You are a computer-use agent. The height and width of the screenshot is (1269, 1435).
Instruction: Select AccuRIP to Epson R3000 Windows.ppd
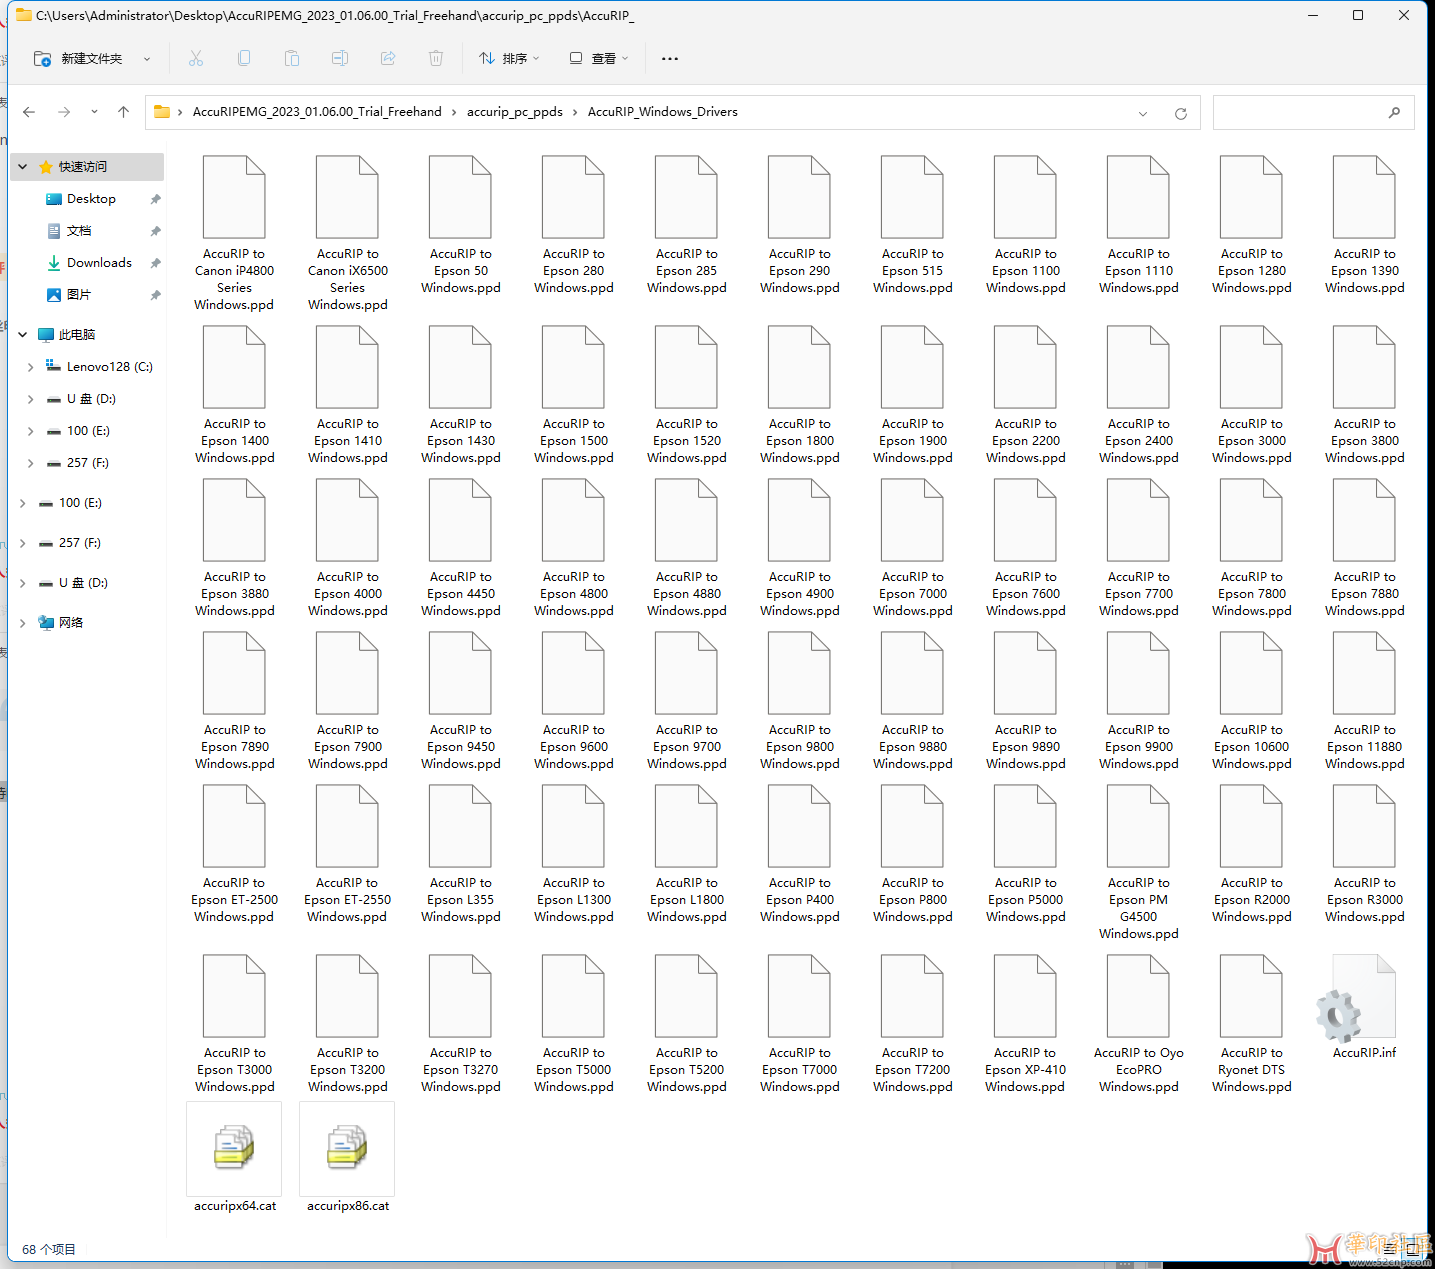(x=1365, y=854)
